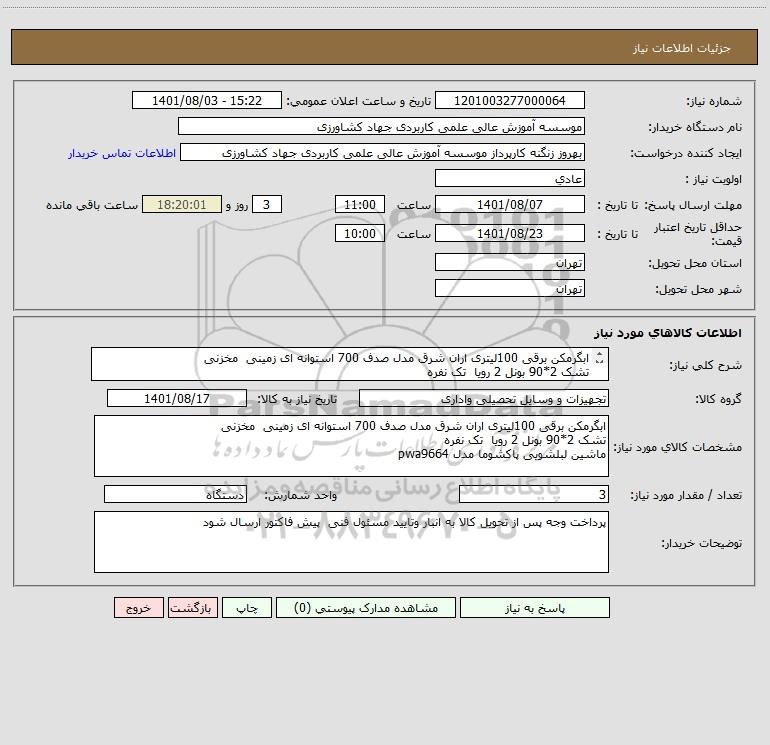This screenshot has width=770, height=745.
Task: Click the remaining days field showing 3
Action: [267, 204]
